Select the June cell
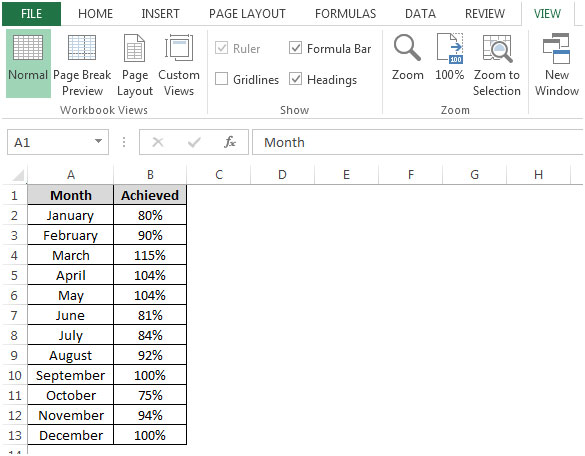 click(x=71, y=315)
